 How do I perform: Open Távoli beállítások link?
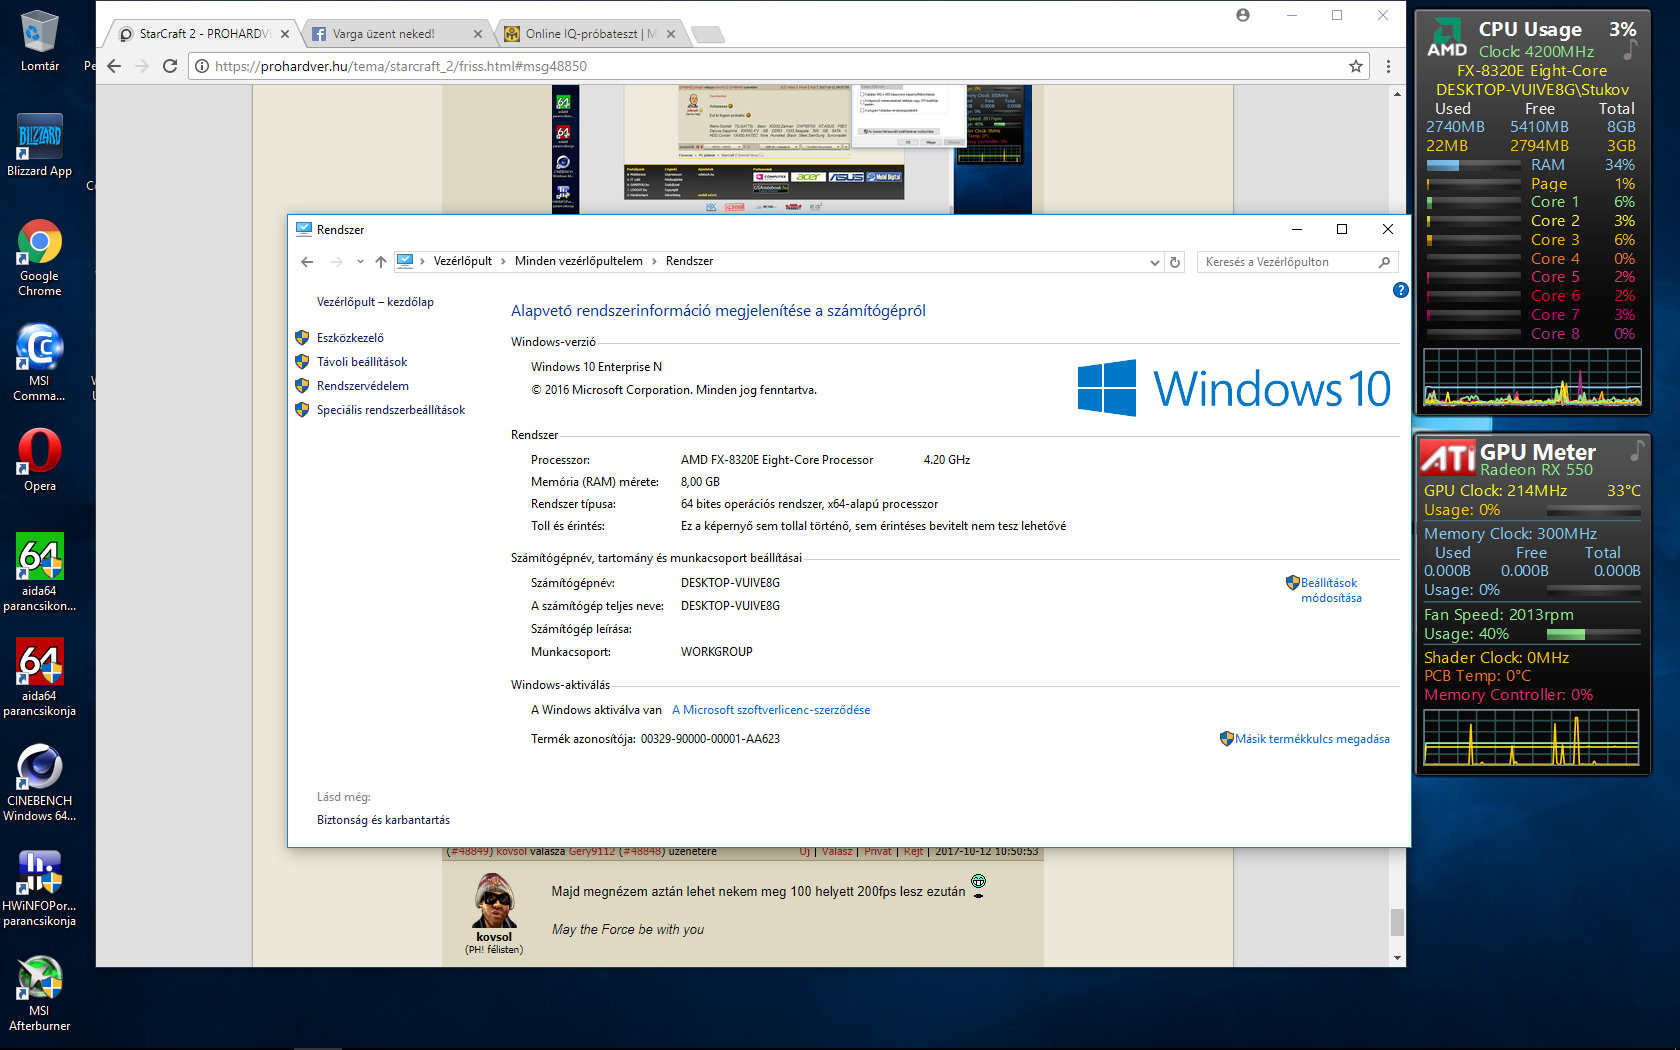click(362, 362)
